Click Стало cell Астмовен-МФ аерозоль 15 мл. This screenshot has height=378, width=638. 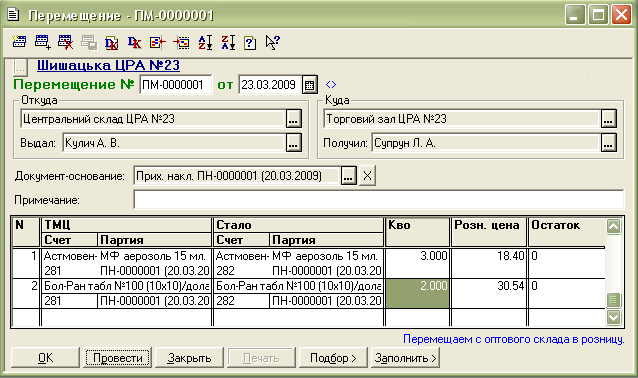(x=298, y=256)
